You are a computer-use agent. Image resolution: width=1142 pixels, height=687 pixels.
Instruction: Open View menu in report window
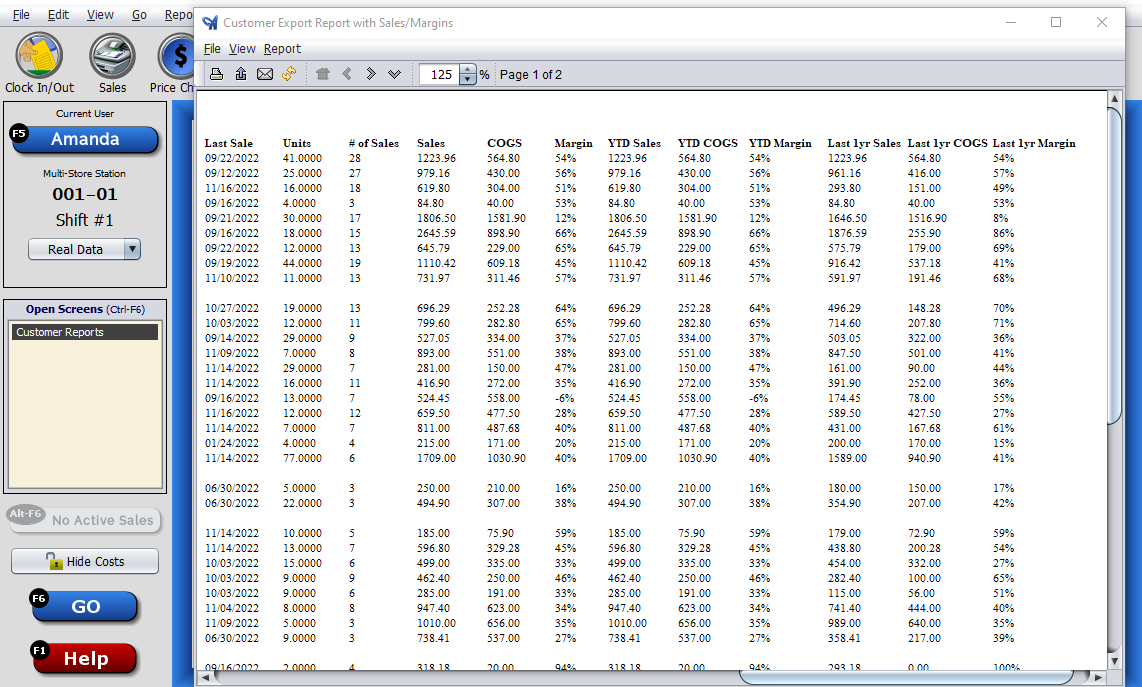[x=242, y=49]
